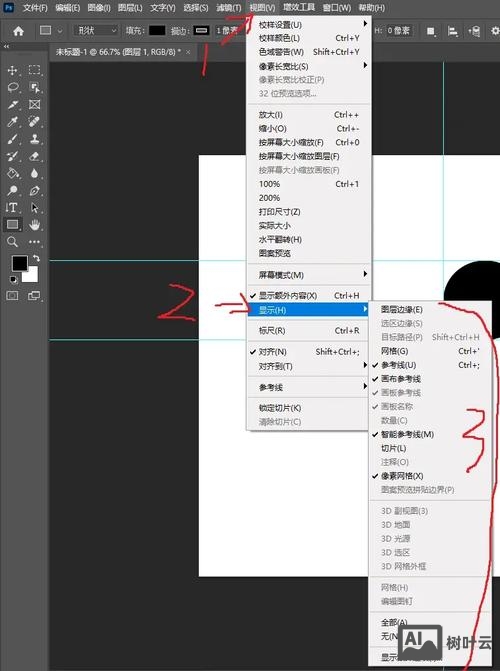Open the 滤镜(T) menu
Screen dimensions: 500x671
pyautogui.click(x=229, y=8)
